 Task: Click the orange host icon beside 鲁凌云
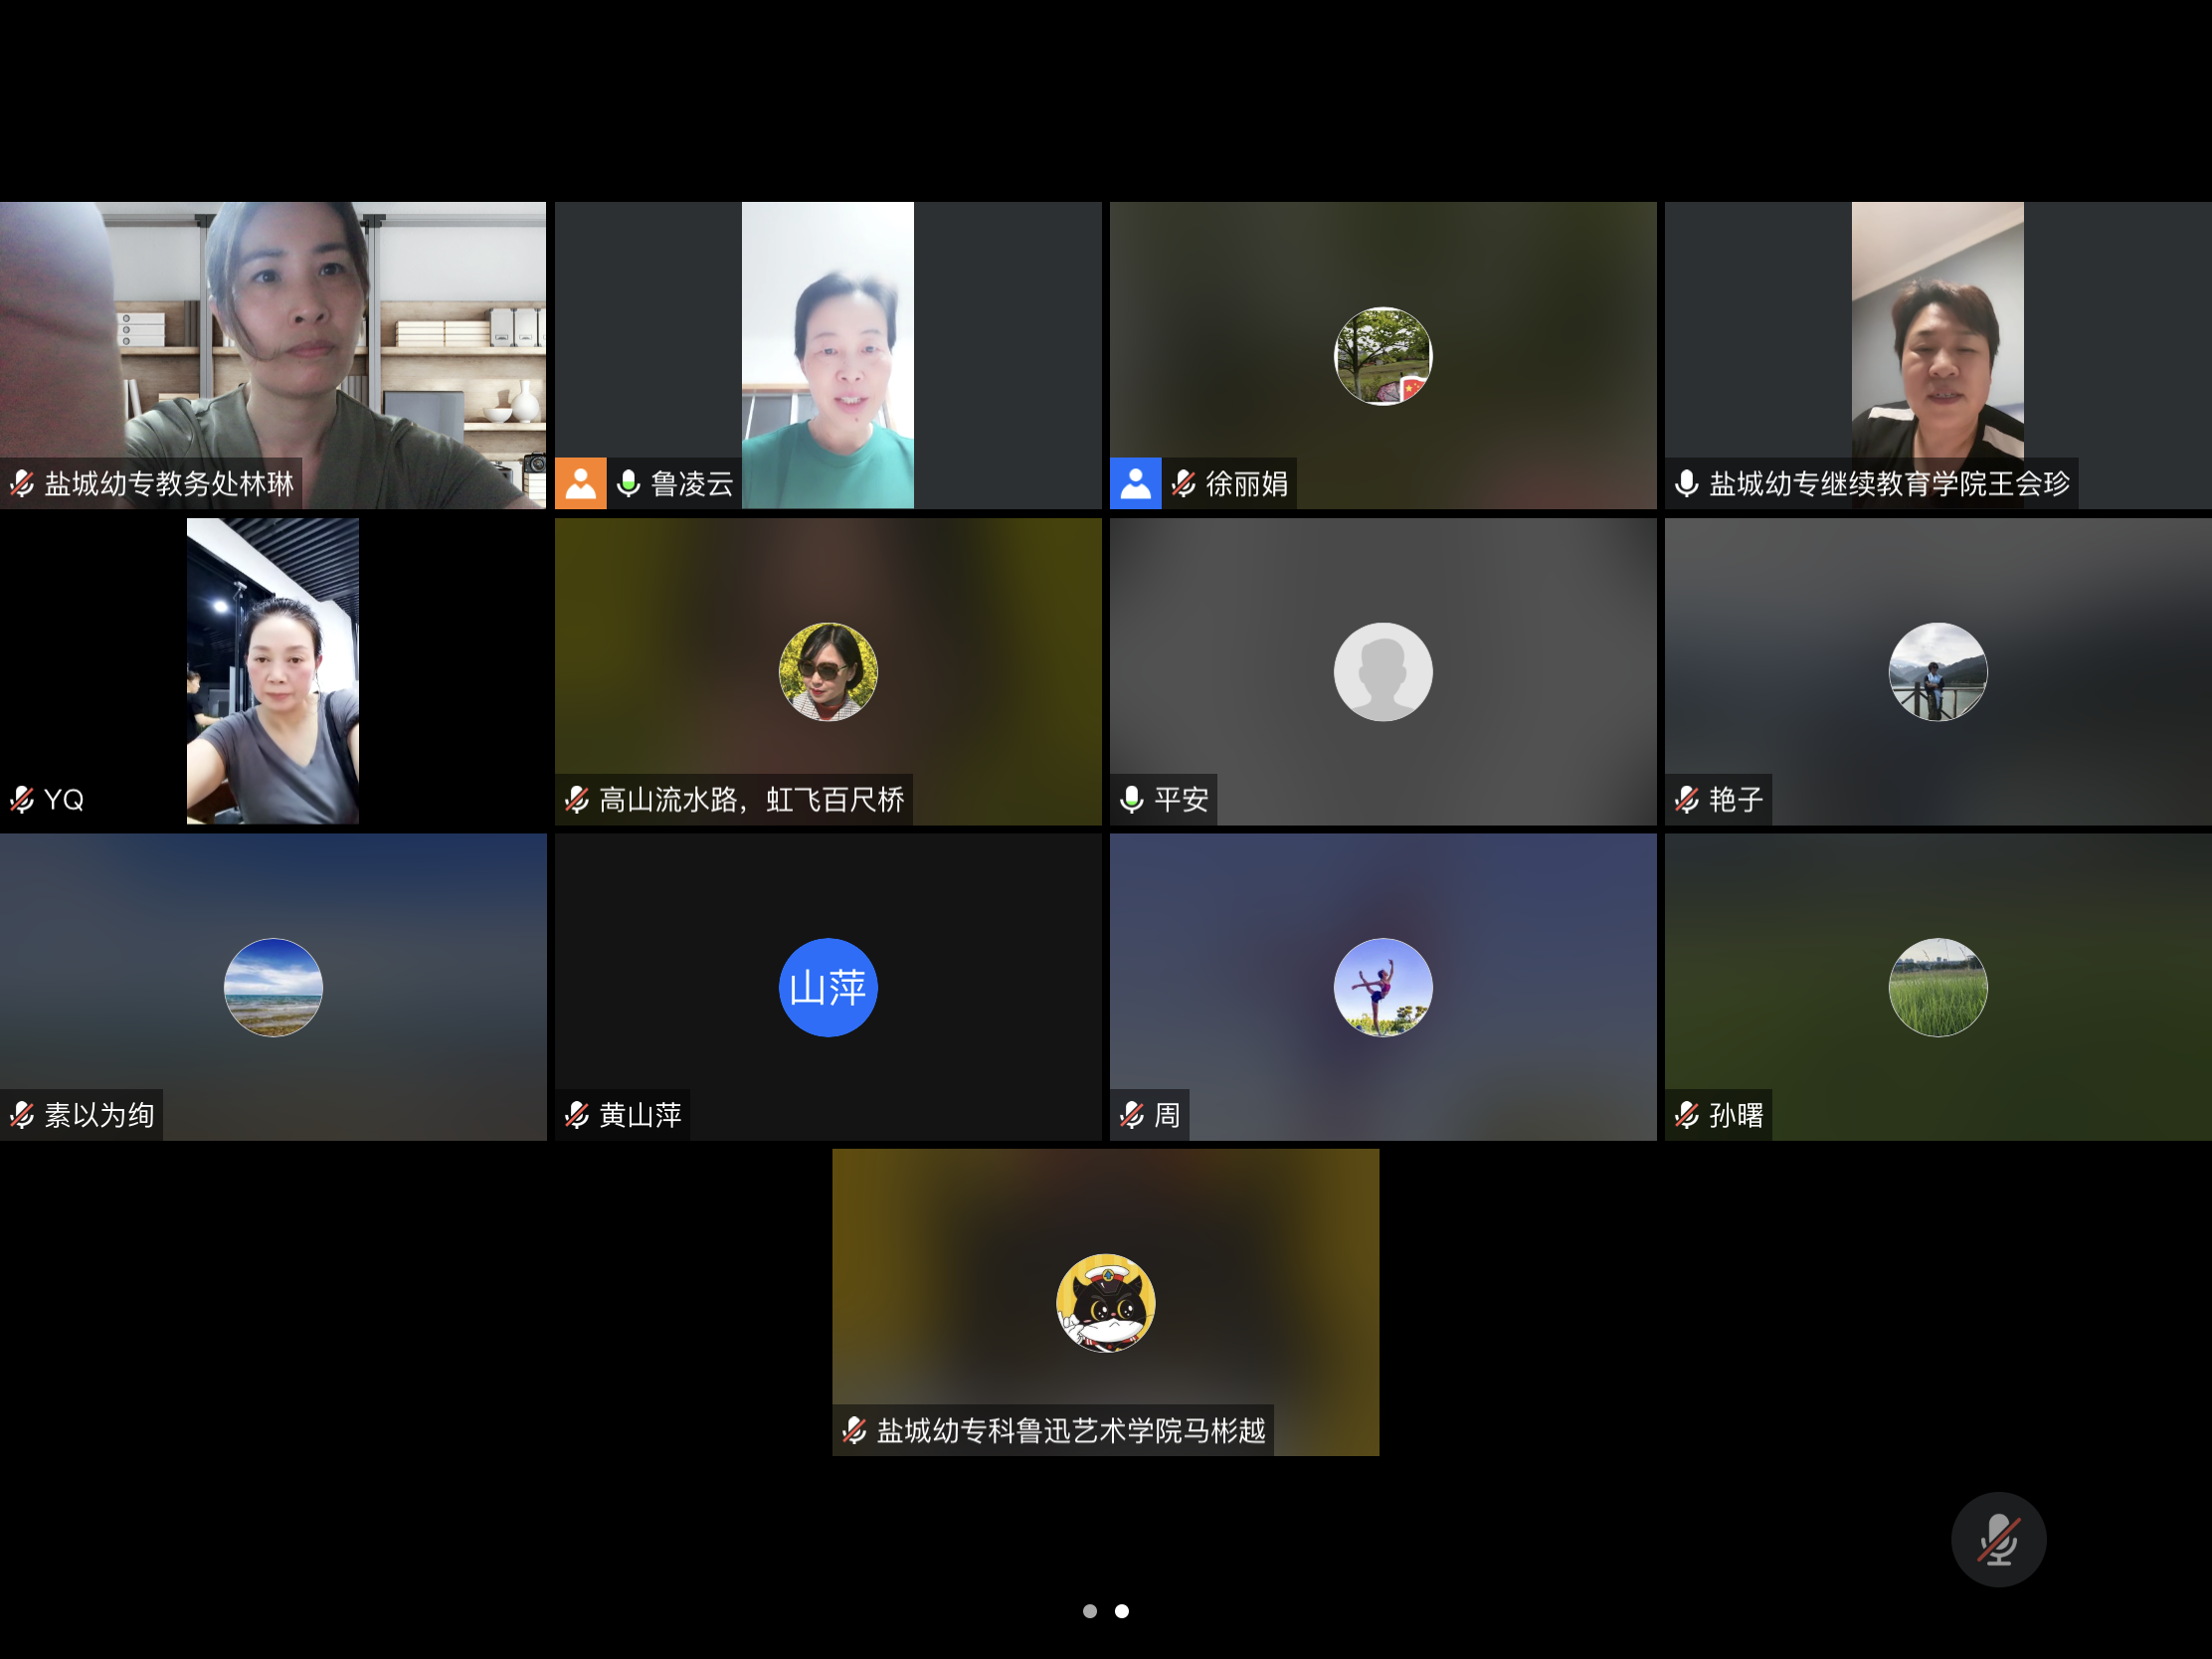(x=580, y=484)
